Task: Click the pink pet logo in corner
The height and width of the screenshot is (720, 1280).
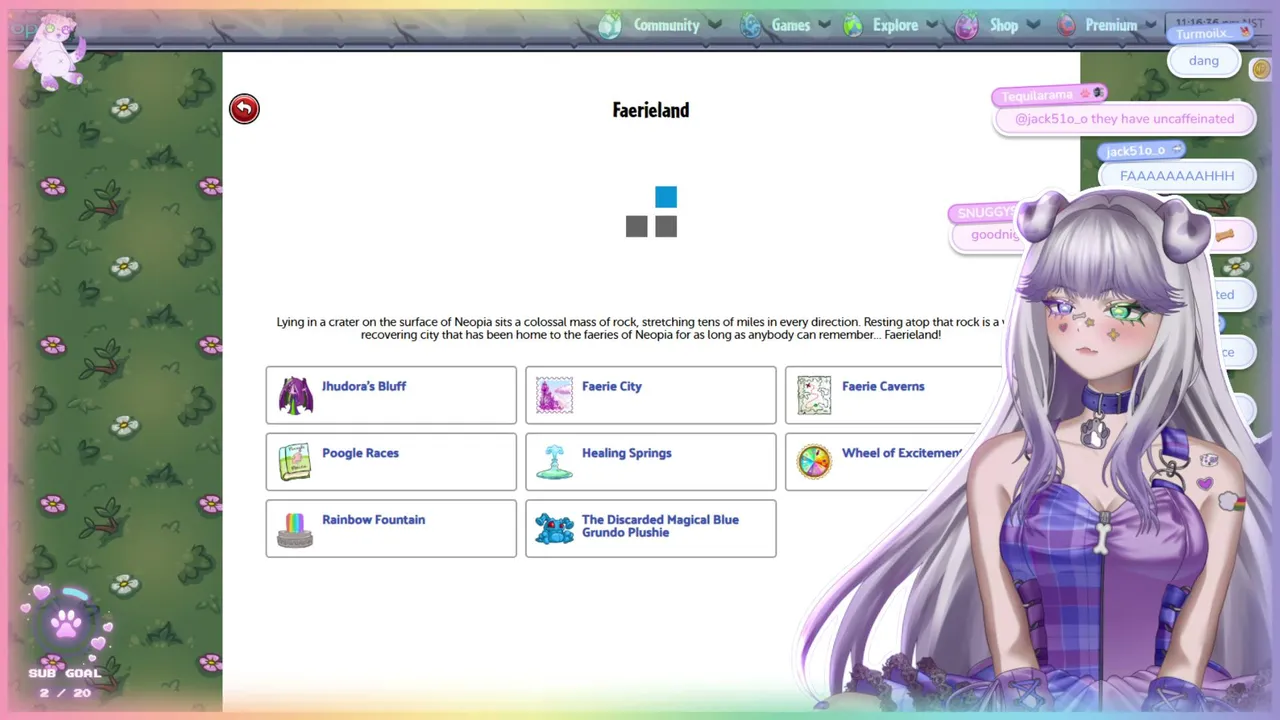Action: click(50, 52)
